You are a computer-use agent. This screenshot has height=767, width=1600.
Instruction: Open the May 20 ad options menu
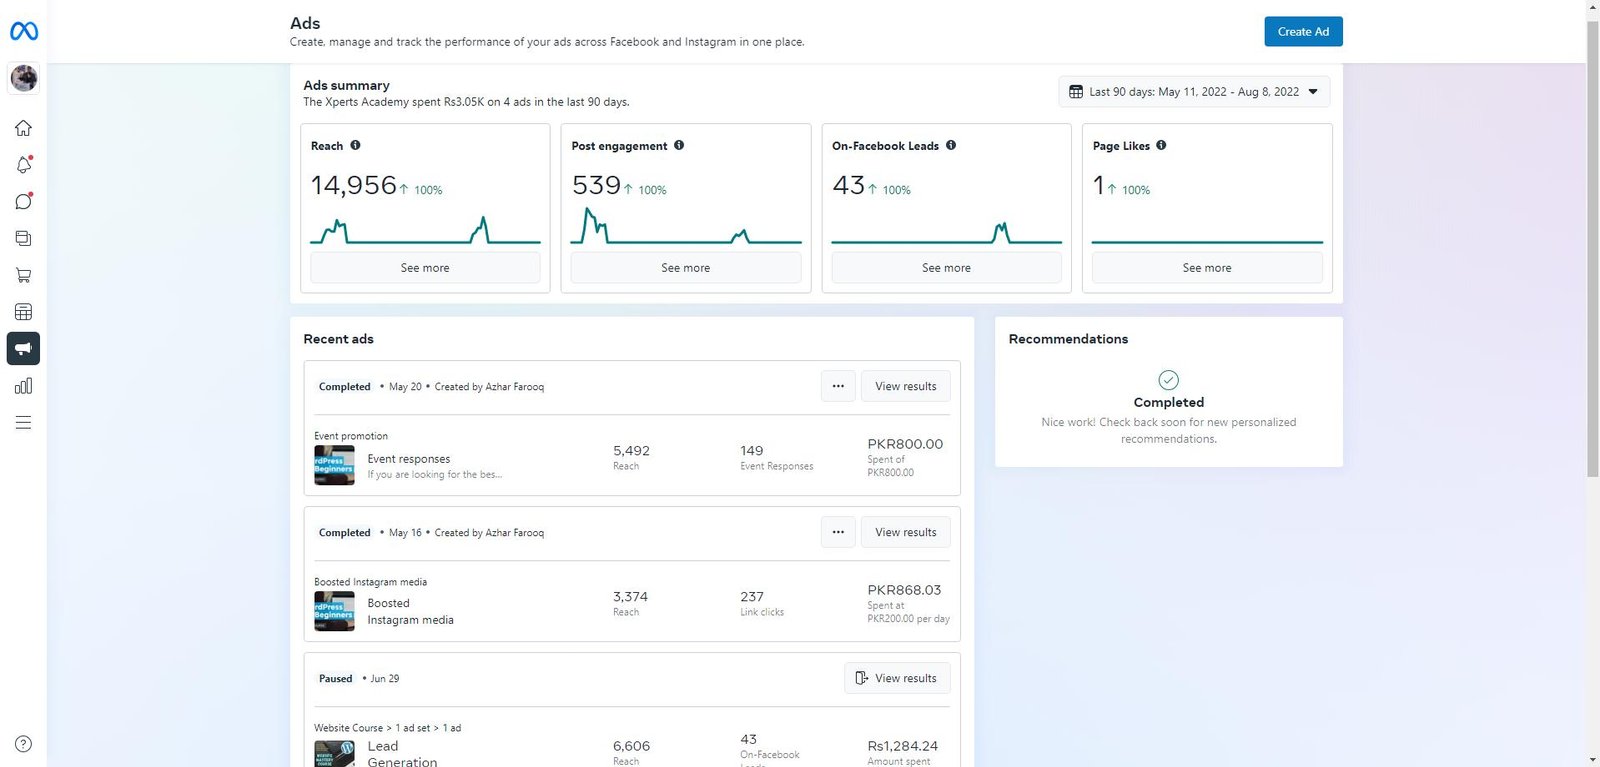click(x=838, y=386)
